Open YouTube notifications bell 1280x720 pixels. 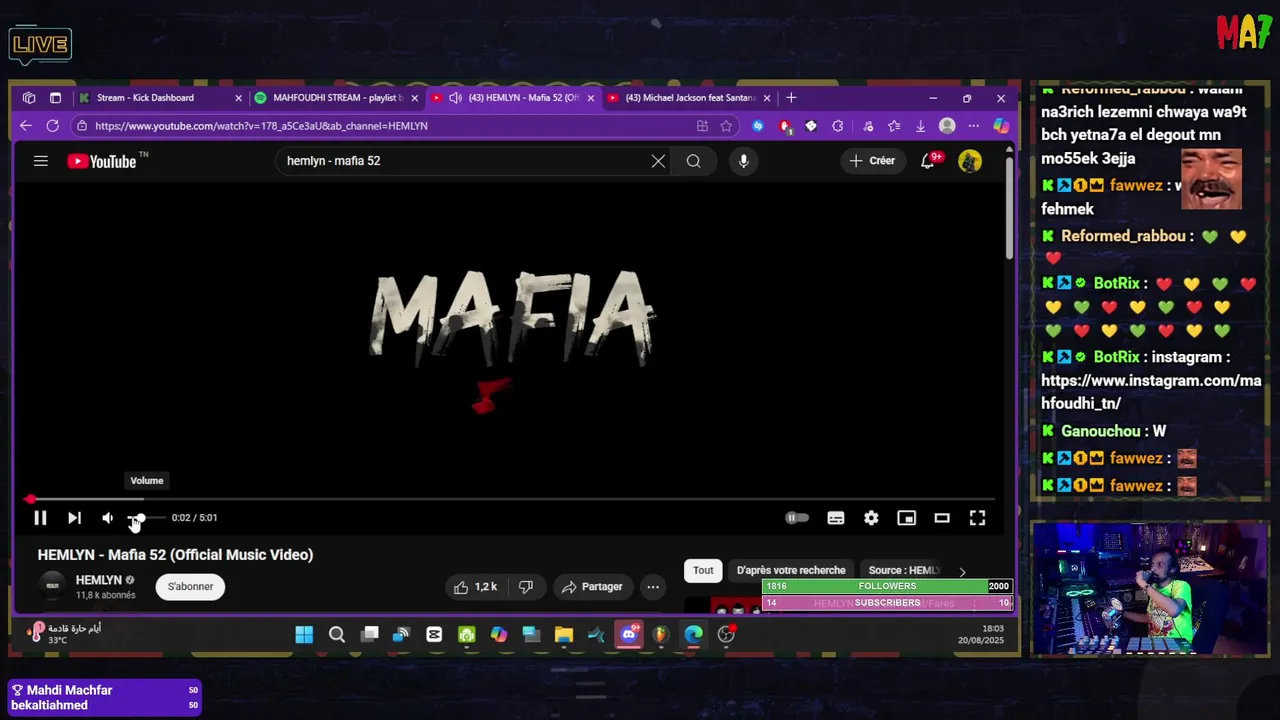coord(929,161)
